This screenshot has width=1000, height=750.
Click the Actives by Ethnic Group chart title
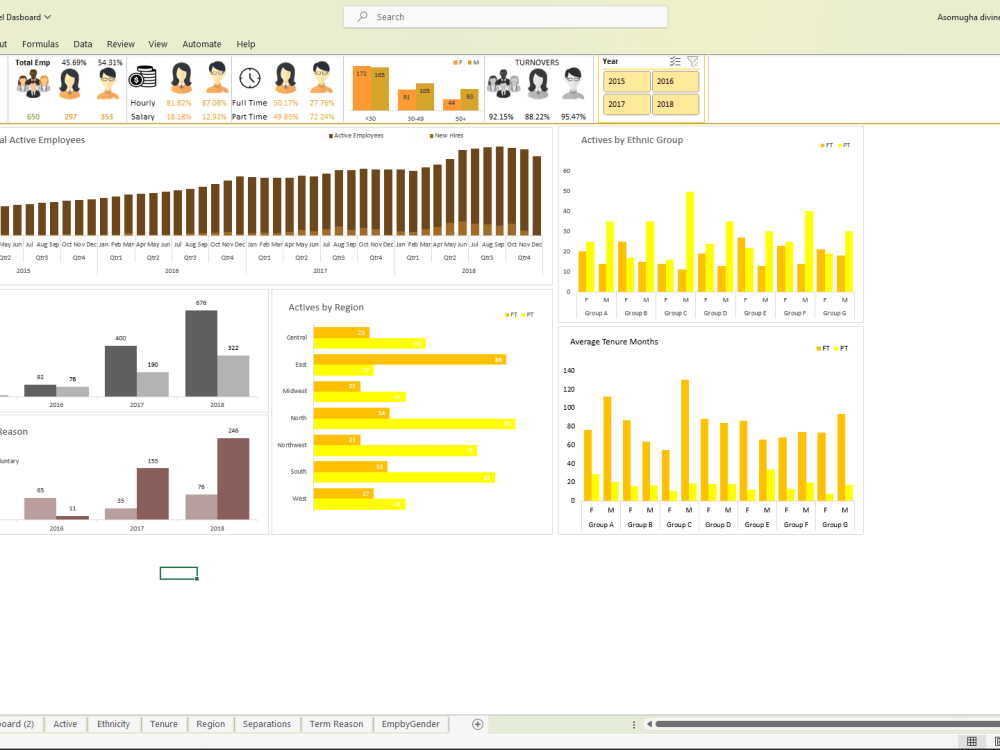pos(632,140)
